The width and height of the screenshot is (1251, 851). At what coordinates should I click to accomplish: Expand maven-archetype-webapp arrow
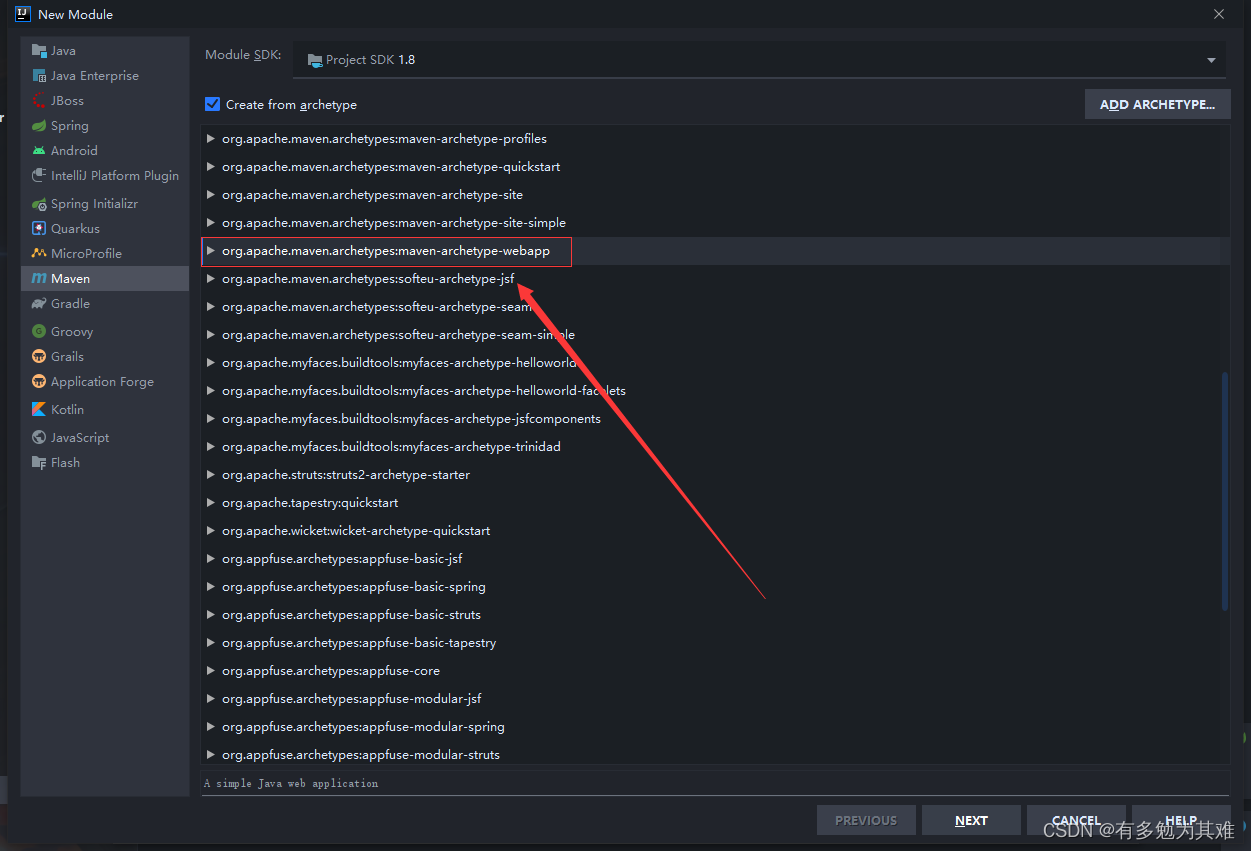pyautogui.click(x=210, y=251)
